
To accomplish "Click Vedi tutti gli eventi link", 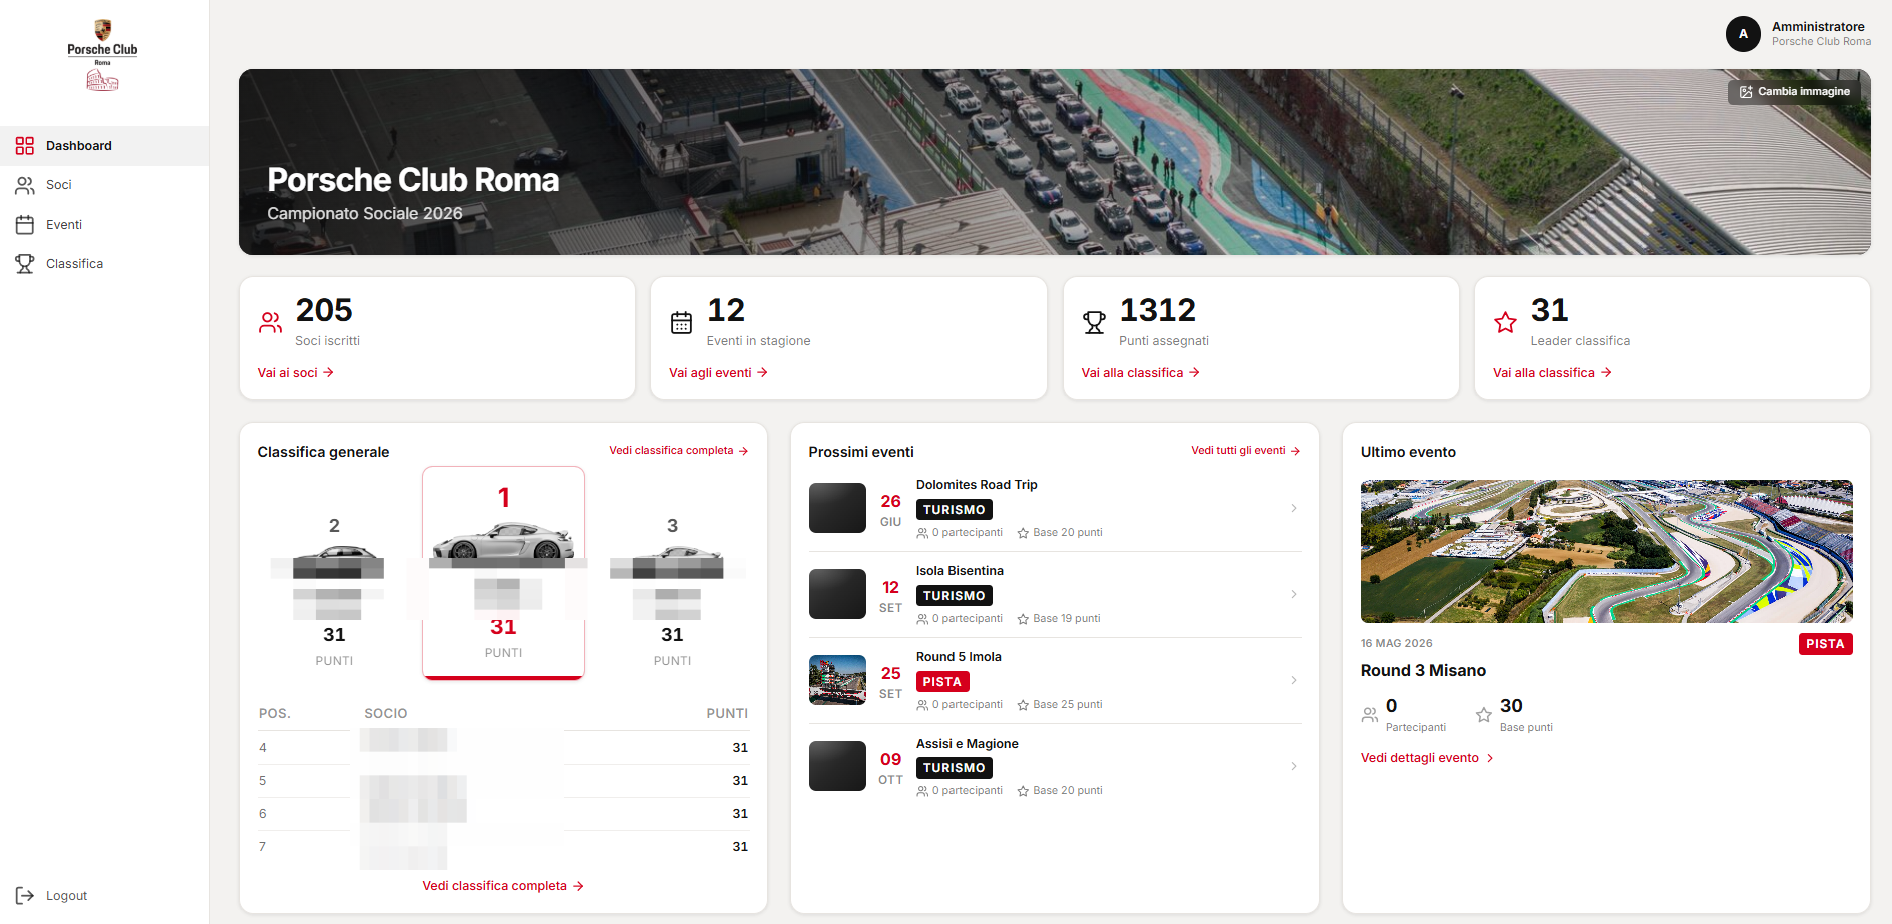I will tap(1246, 451).
